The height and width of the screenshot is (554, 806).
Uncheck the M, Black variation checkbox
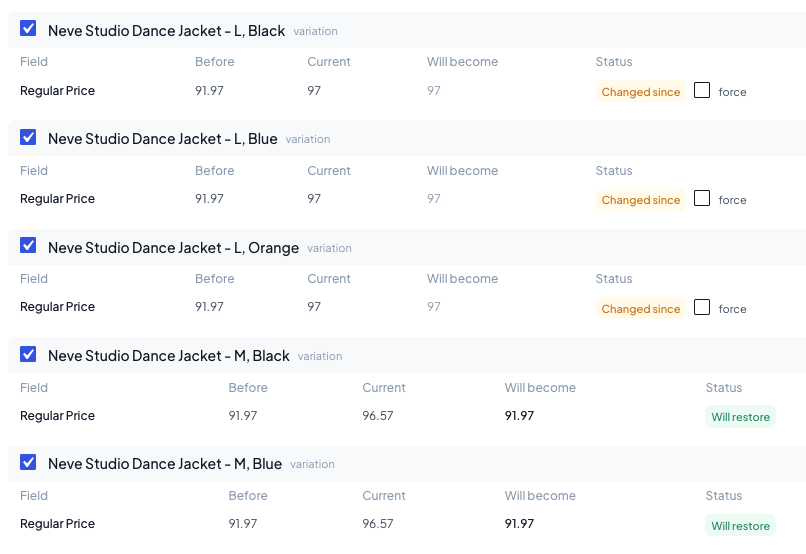coord(28,354)
